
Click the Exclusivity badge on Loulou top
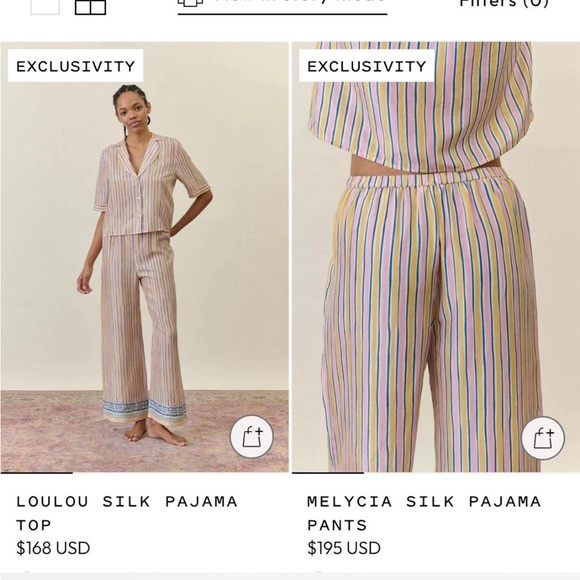(x=75, y=66)
